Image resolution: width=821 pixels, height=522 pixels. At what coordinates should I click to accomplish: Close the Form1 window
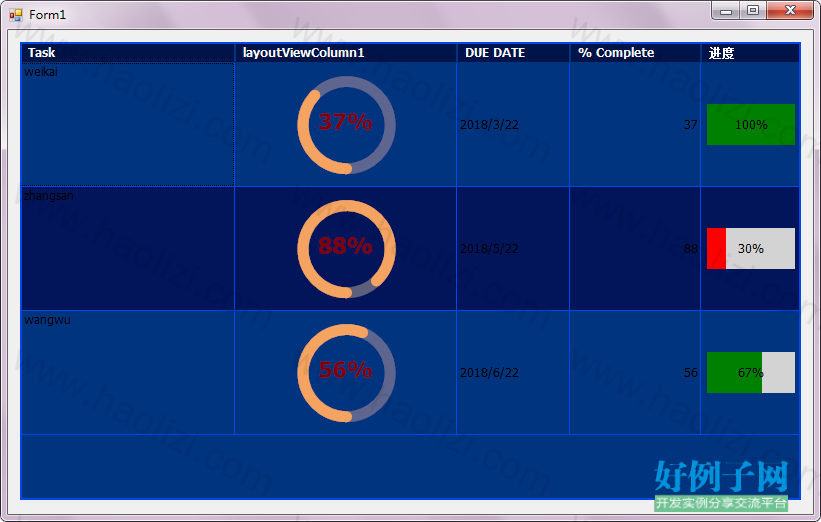point(790,10)
